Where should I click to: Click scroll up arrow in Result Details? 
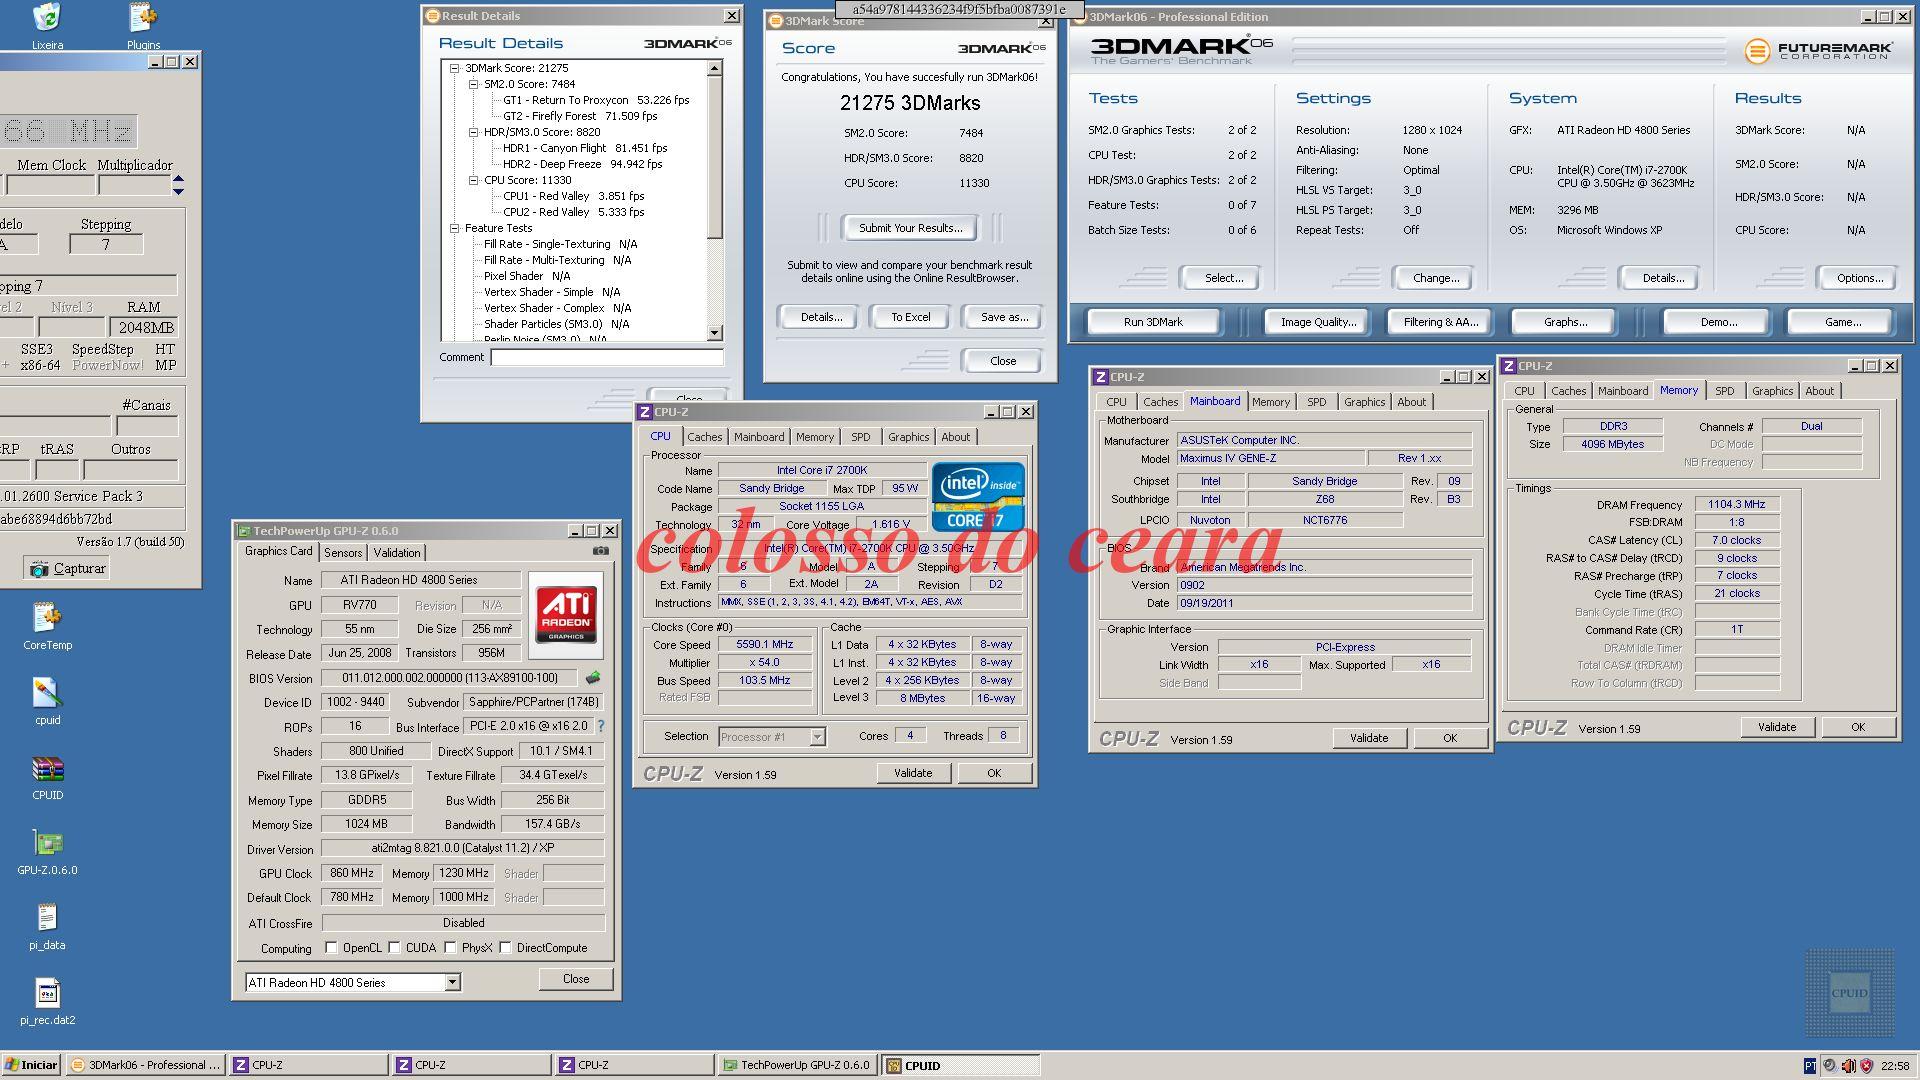(x=714, y=68)
